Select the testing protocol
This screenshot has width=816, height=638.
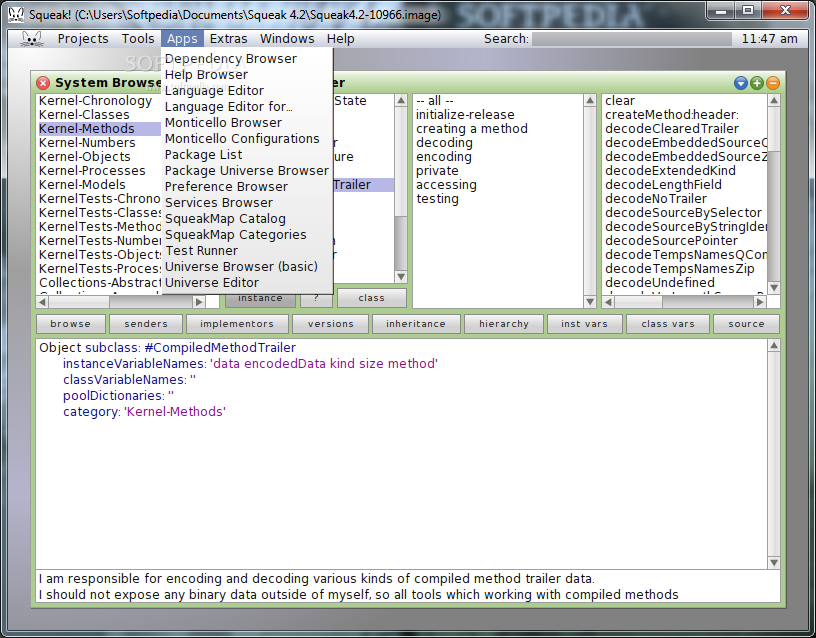point(438,199)
